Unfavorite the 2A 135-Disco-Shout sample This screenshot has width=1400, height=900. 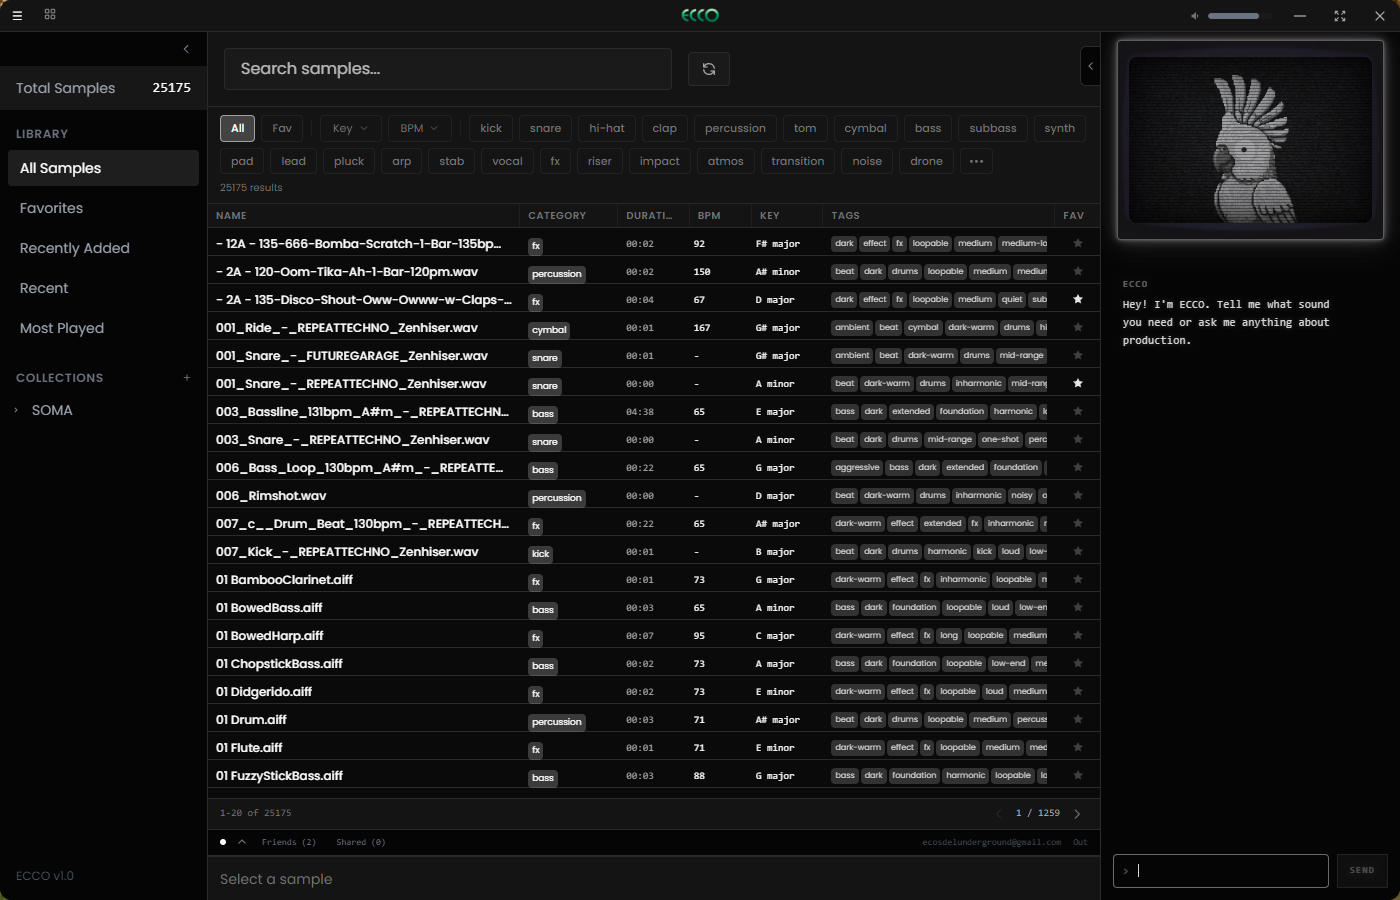point(1077,299)
